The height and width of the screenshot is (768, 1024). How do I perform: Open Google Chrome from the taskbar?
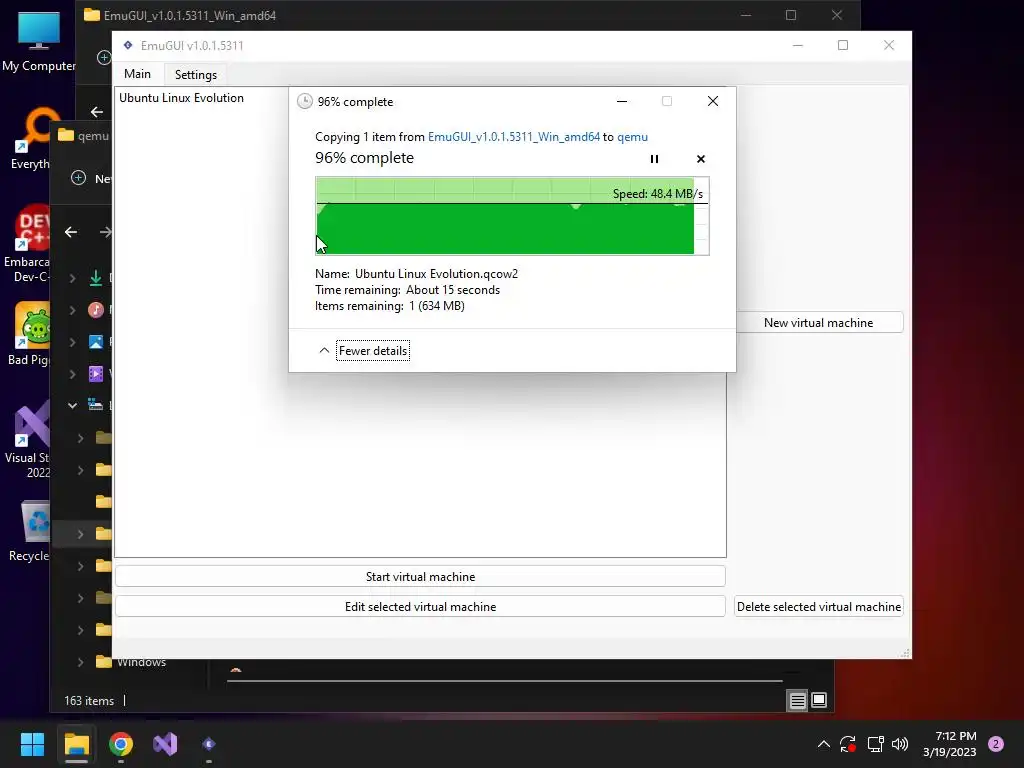121,744
